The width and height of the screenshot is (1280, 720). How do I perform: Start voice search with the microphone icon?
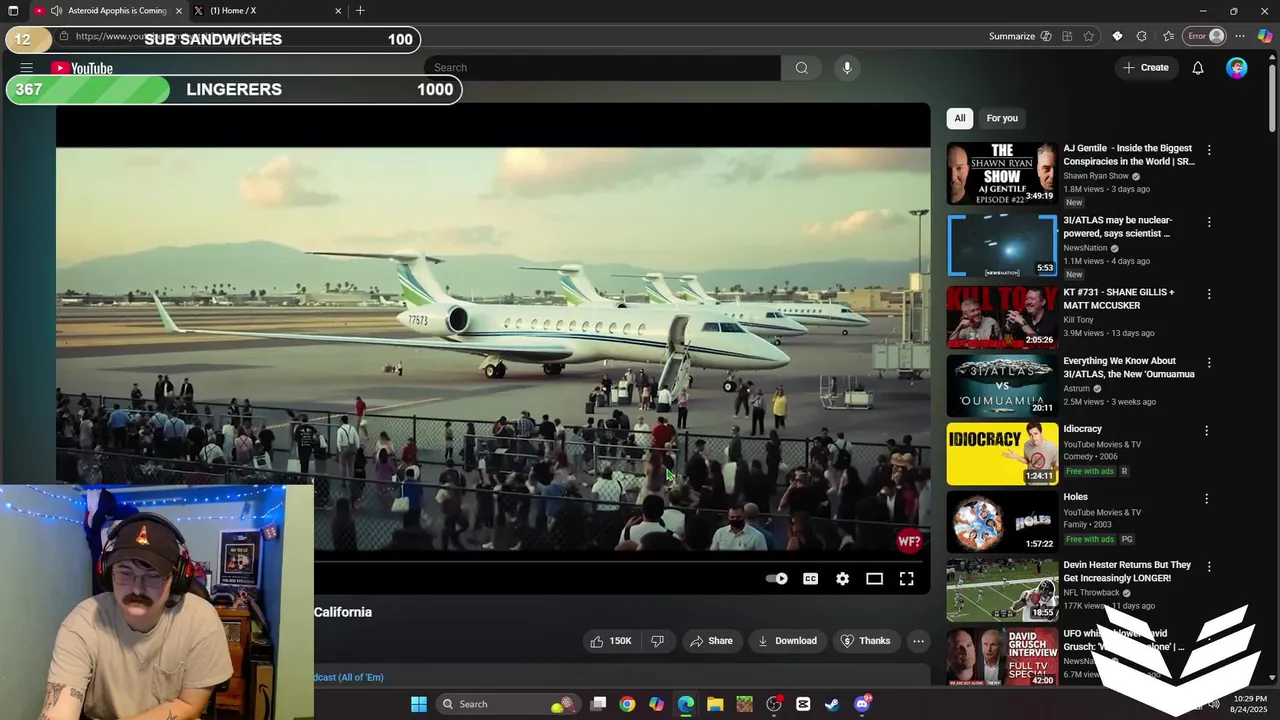pos(847,68)
